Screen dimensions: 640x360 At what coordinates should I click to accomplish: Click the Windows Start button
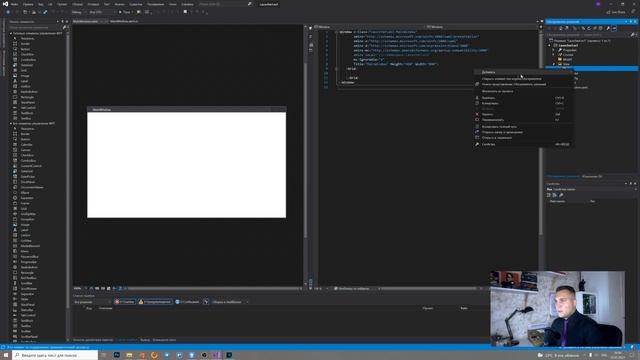[6, 355]
